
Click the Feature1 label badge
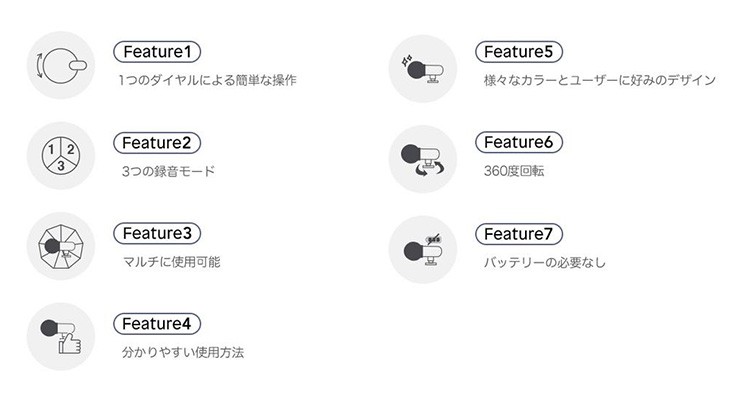[157, 52]
